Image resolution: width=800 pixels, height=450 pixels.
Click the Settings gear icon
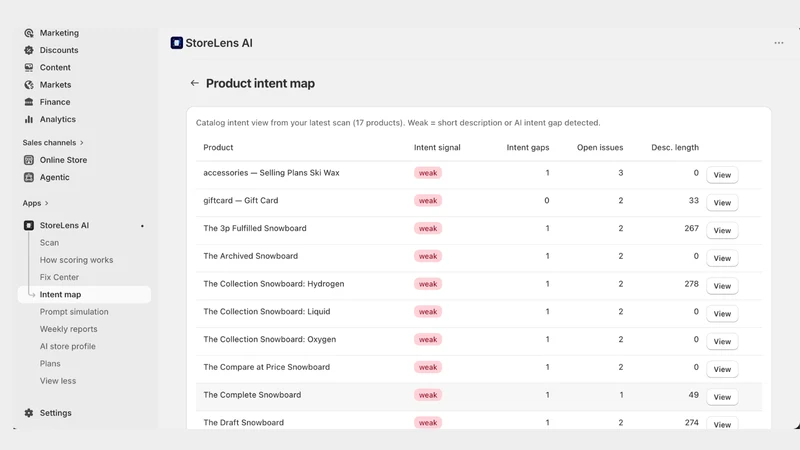pos(29,413)
